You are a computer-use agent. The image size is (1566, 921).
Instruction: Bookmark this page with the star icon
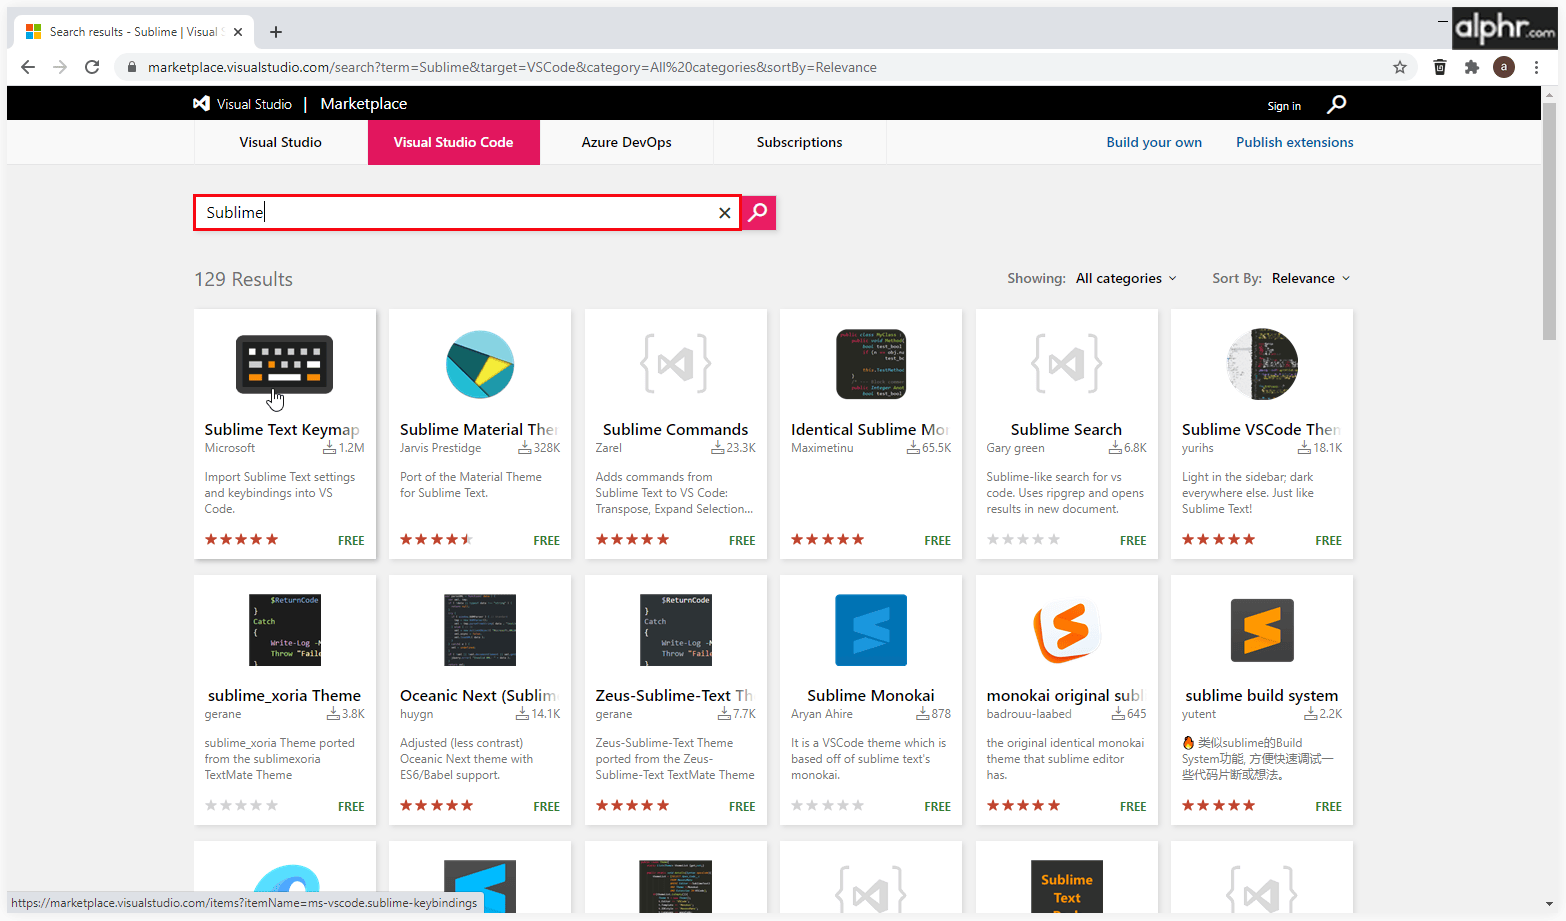(1400, 67)
